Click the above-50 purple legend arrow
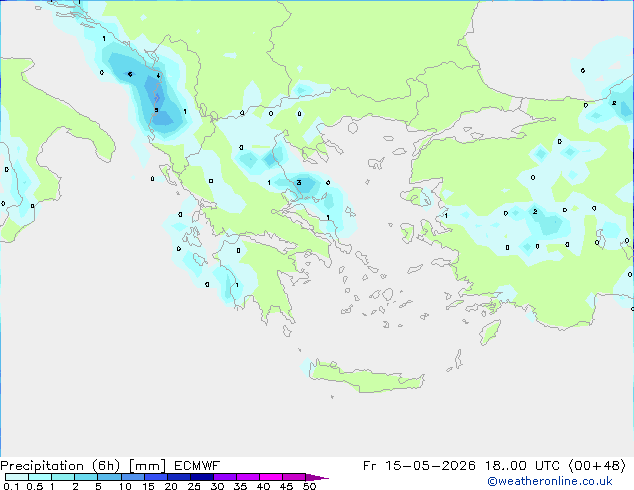634x490 pixels. click(x=317, y=477)
